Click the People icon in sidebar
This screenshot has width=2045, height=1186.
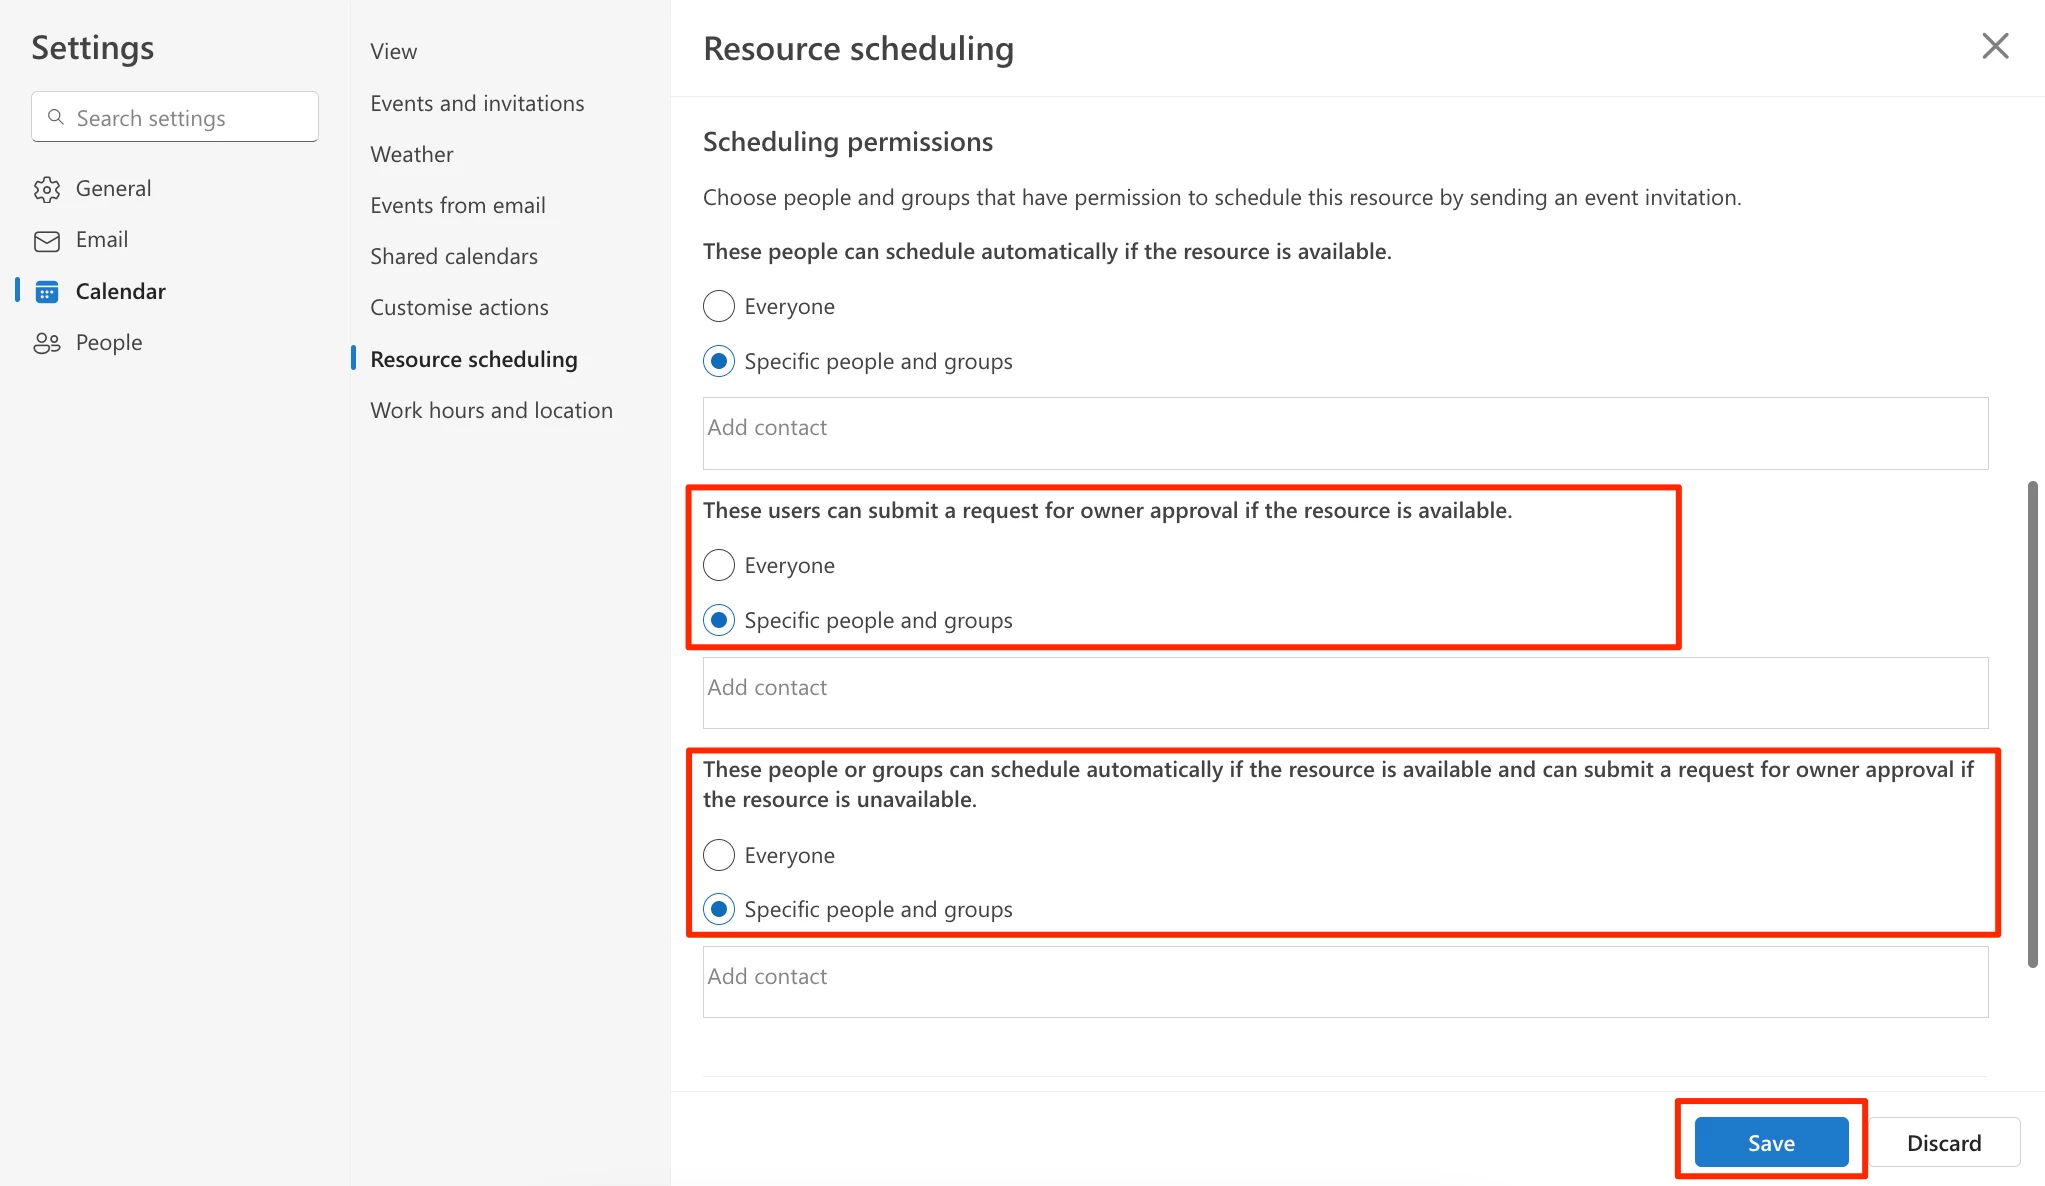tap(46, 343)
